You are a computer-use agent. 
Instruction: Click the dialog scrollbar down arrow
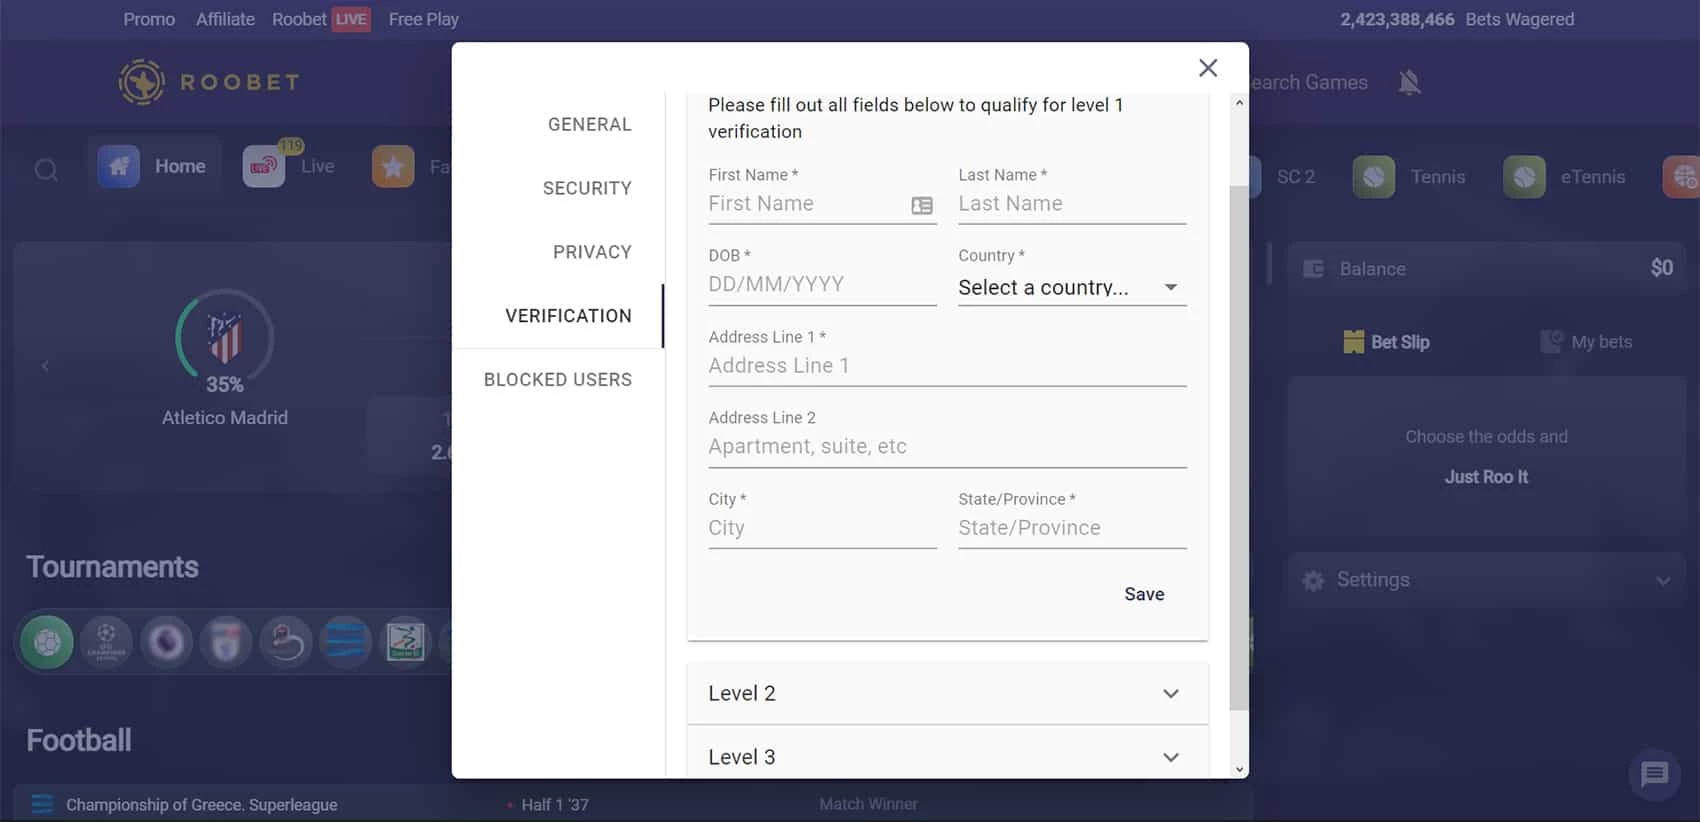tap(1239, 769)
